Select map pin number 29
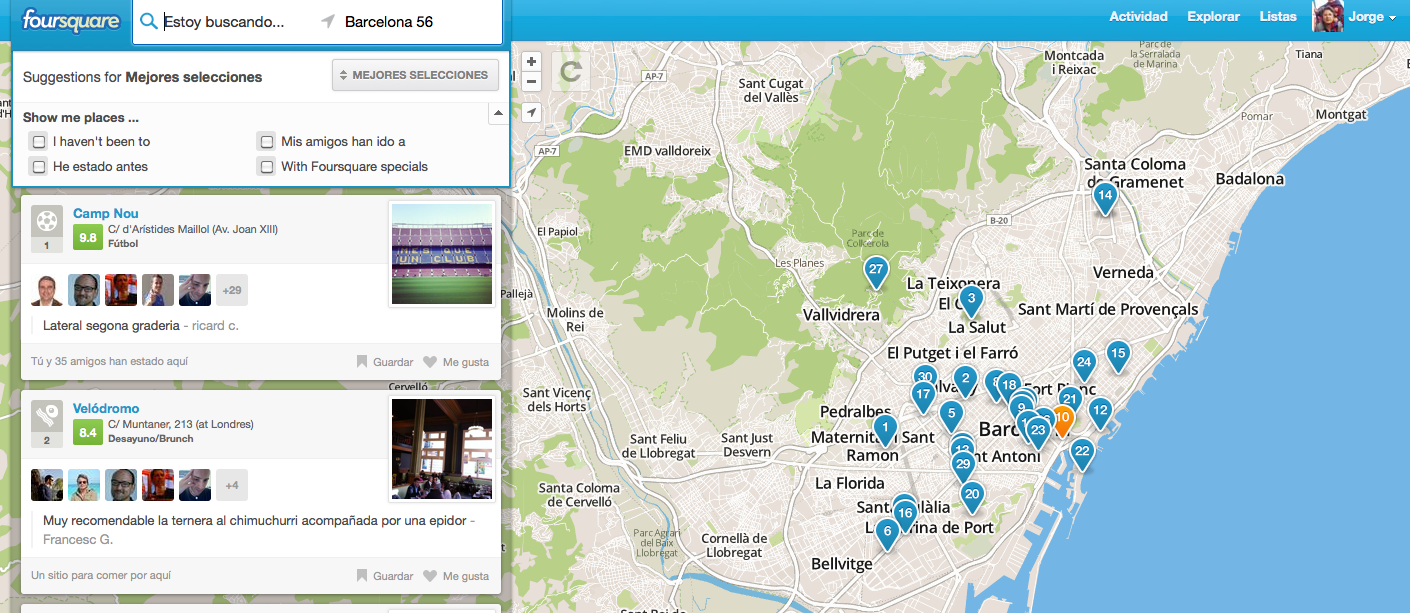The height and width of the screenshot is (613, 1410). (x=963, y=464)
